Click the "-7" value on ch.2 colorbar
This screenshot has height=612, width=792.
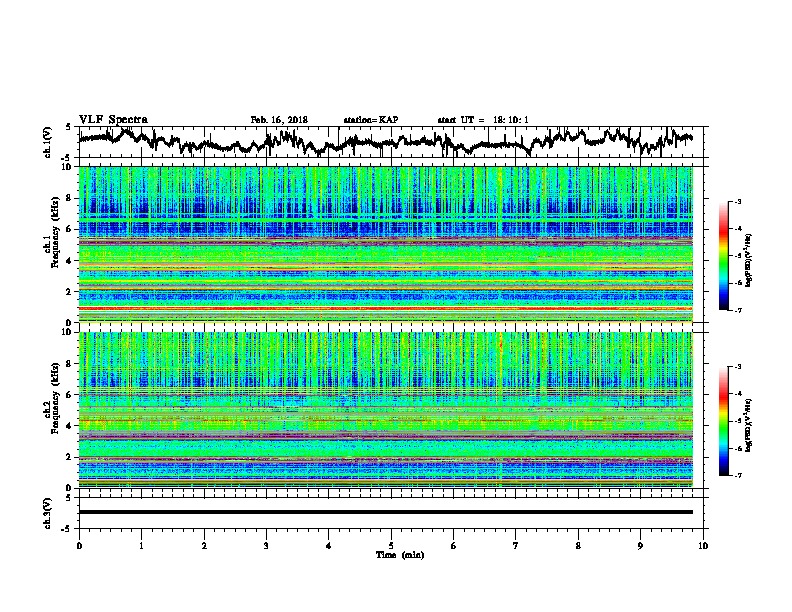pyautogui.click(x=738, y=475)
